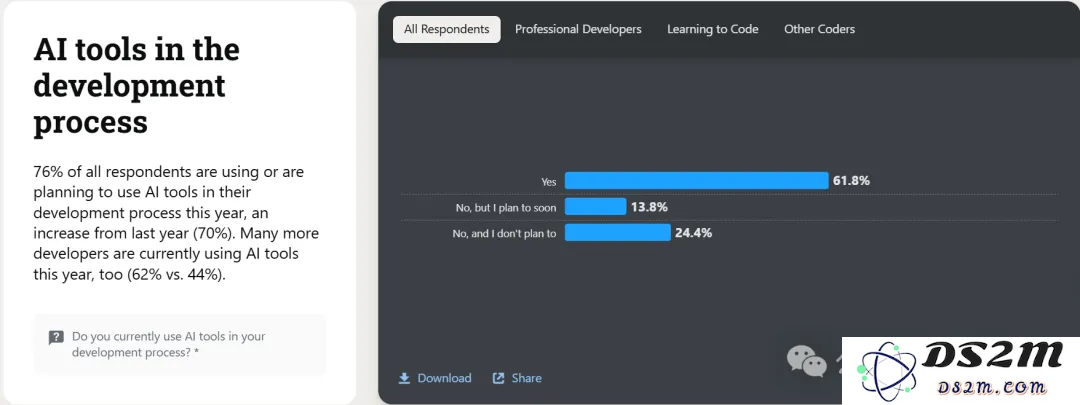The width and height of the screenshot is (1080, 405).
Task: Show the Other Coders tab
Action: click(819, 29)
